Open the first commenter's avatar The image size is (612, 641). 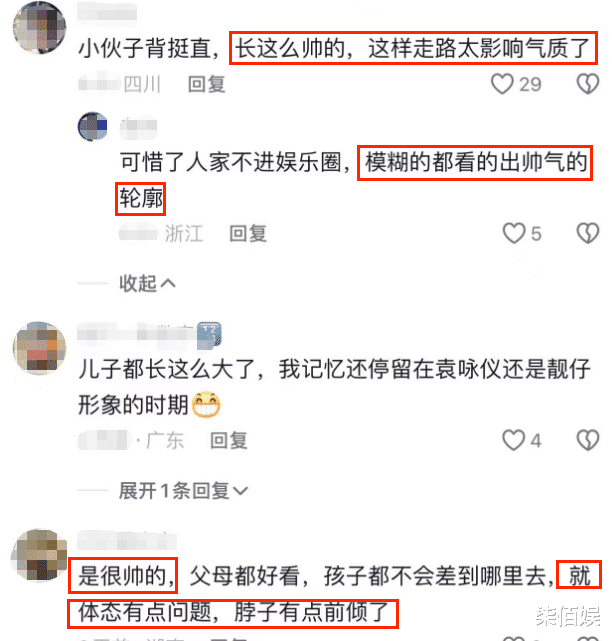coord(39,27)
